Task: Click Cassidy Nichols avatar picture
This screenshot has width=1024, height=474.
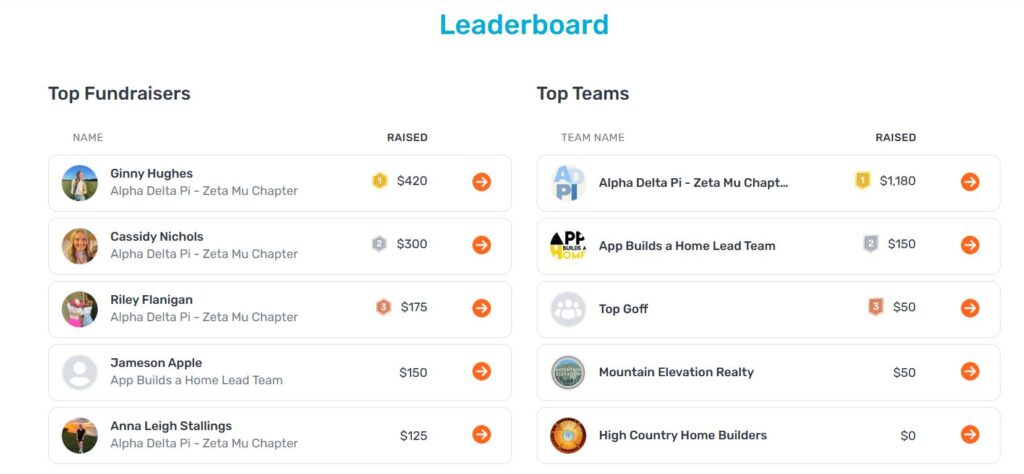Action: point(80,246)
